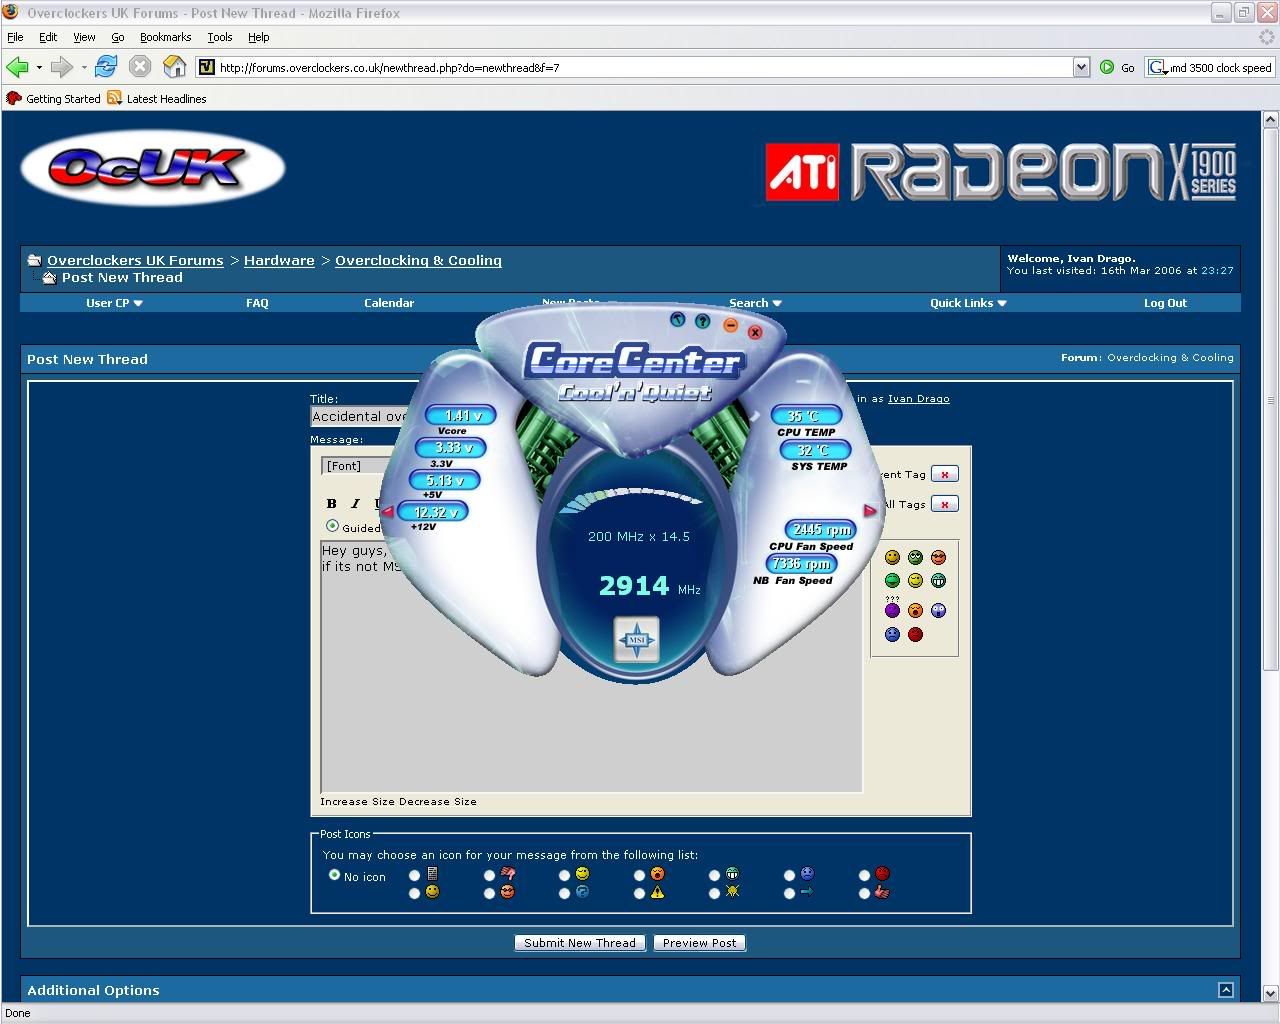Screen dimensions: 1280x1024
Task: Reload the page with the refresh icon
Action: (x=106, y=67)
